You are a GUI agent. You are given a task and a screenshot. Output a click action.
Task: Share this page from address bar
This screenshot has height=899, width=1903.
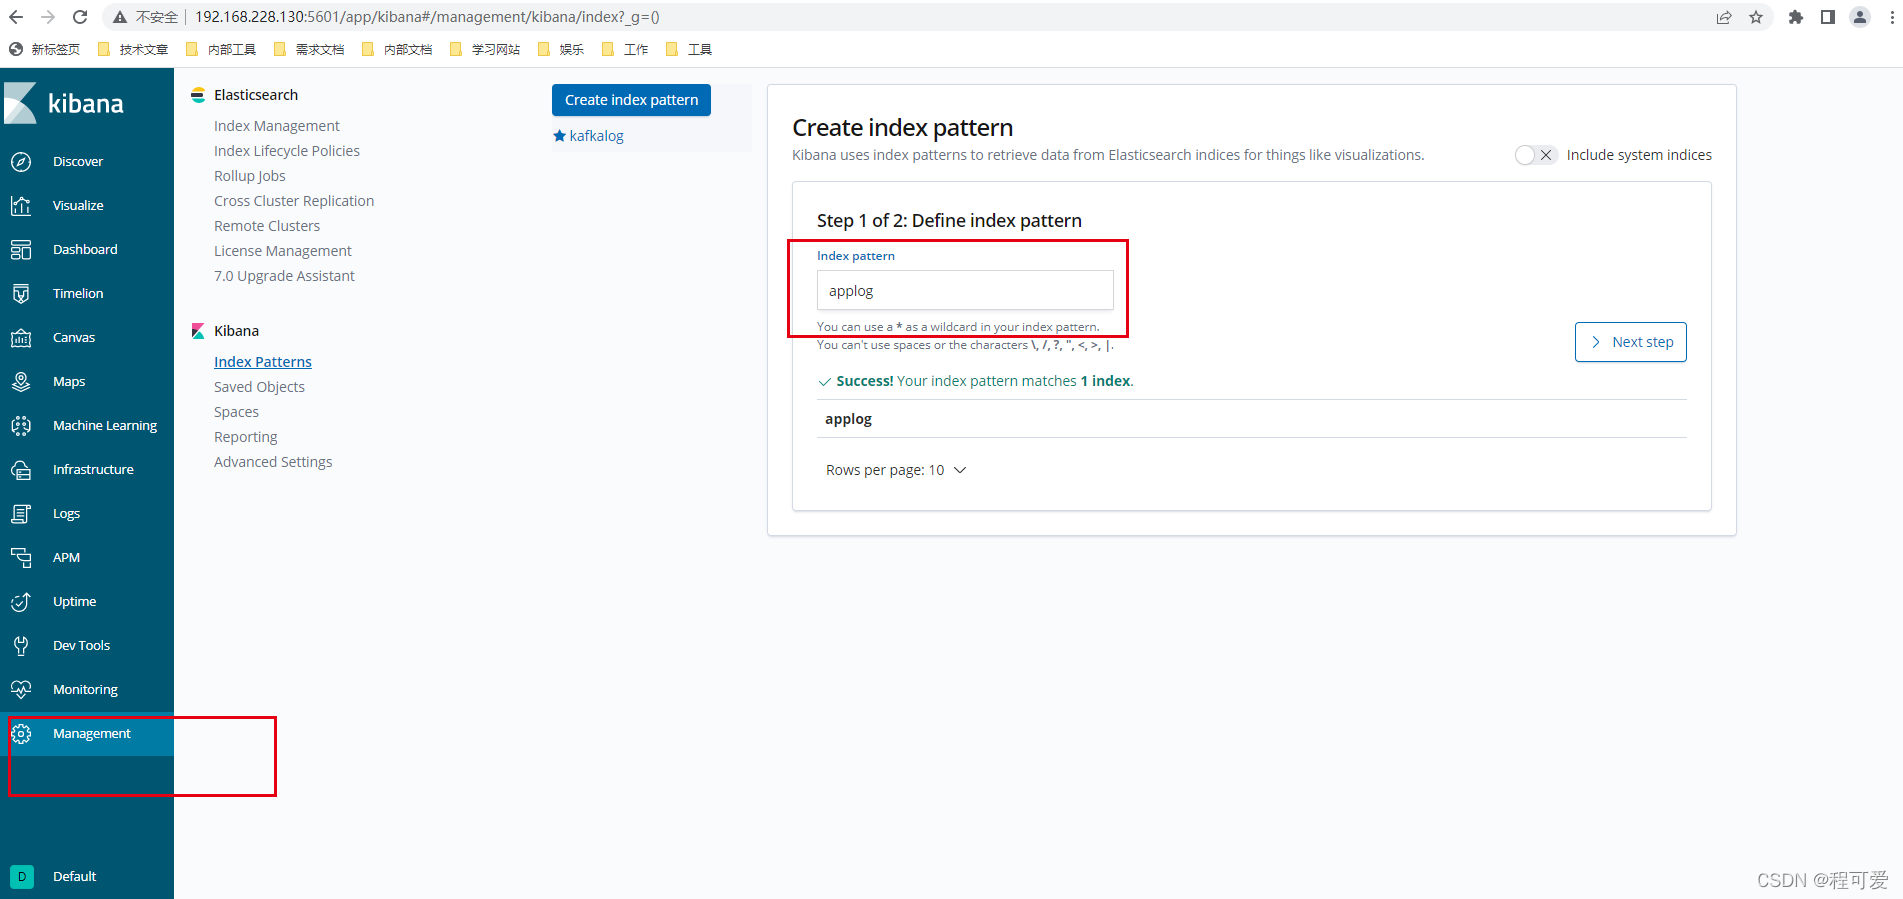(1724, 17)
